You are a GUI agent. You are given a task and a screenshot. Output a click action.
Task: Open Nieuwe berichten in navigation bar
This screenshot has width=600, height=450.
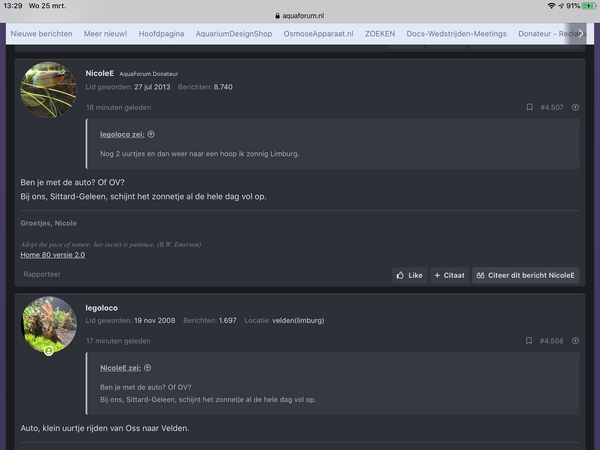[x=41, y=34]
